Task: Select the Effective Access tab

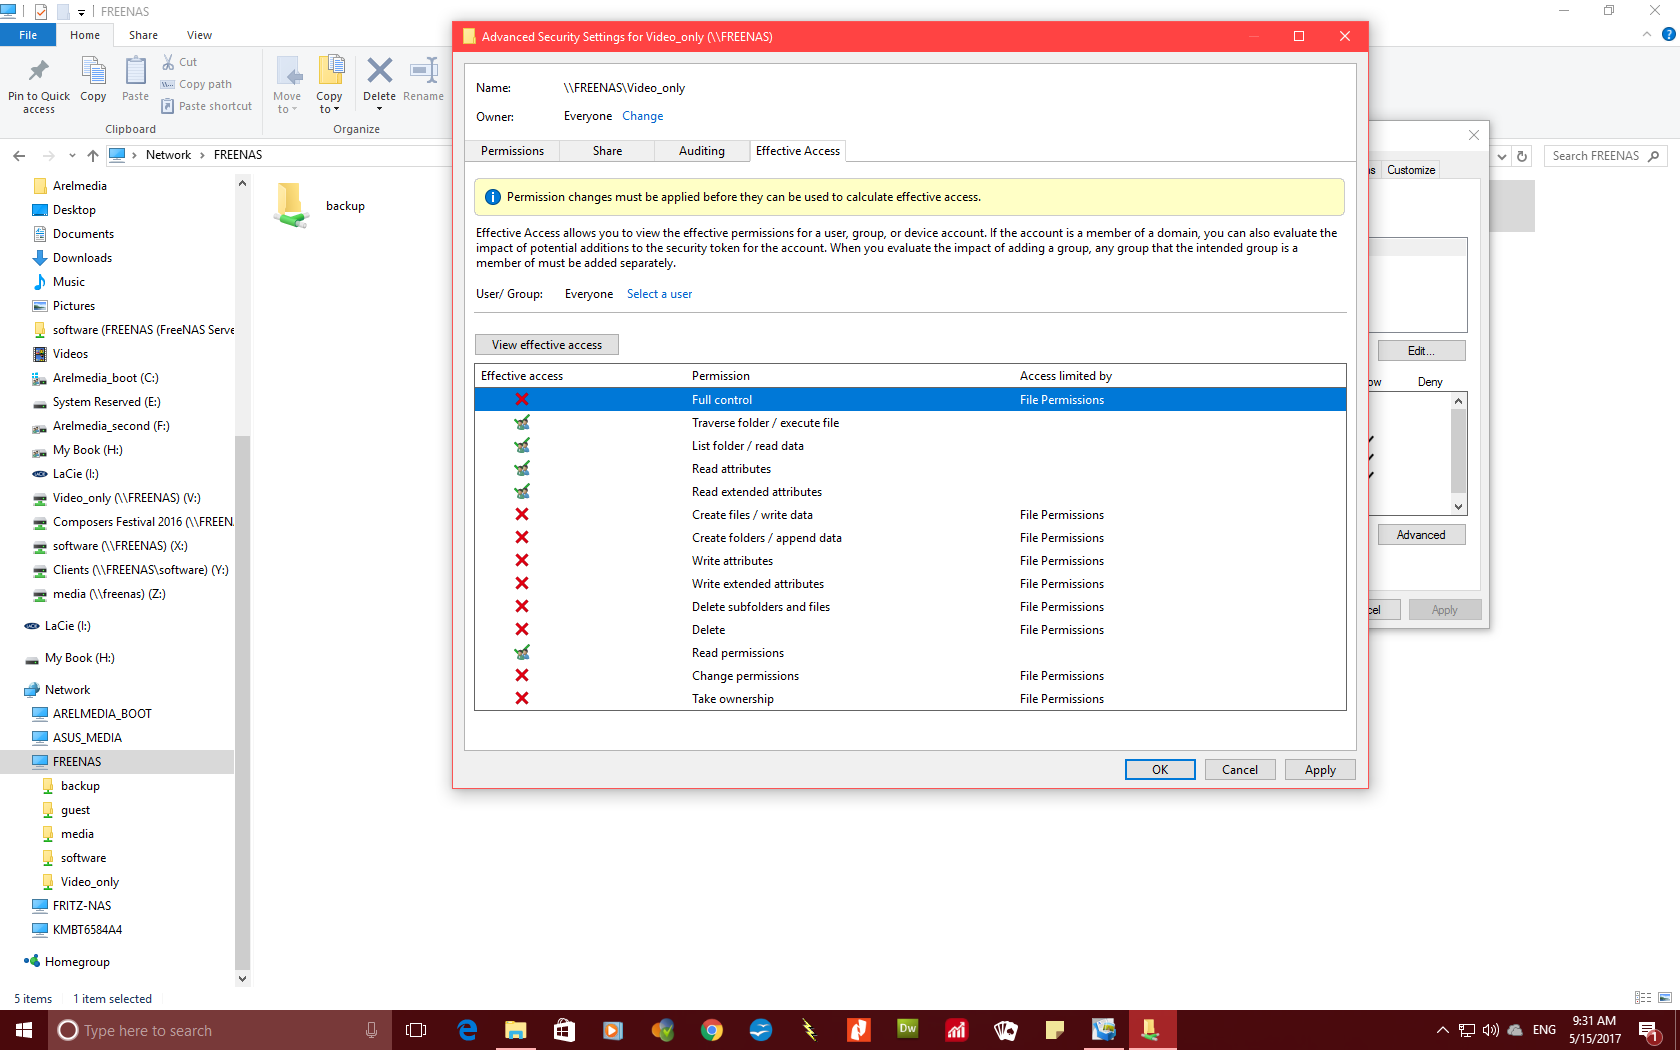Action: coord(798,151)
